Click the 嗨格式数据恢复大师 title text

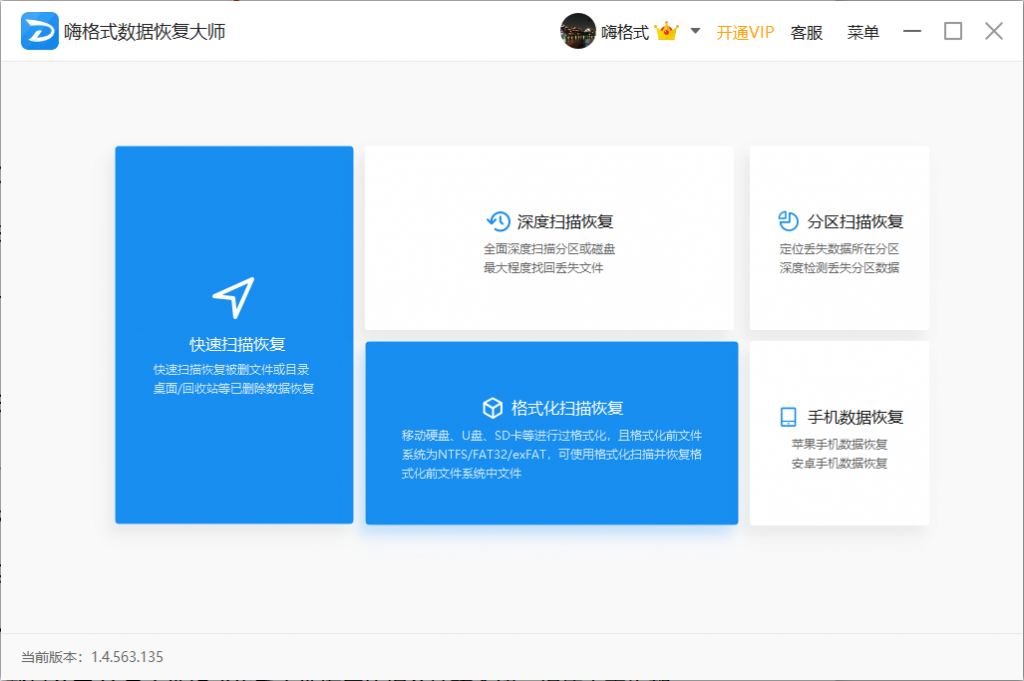coord(144,31)
